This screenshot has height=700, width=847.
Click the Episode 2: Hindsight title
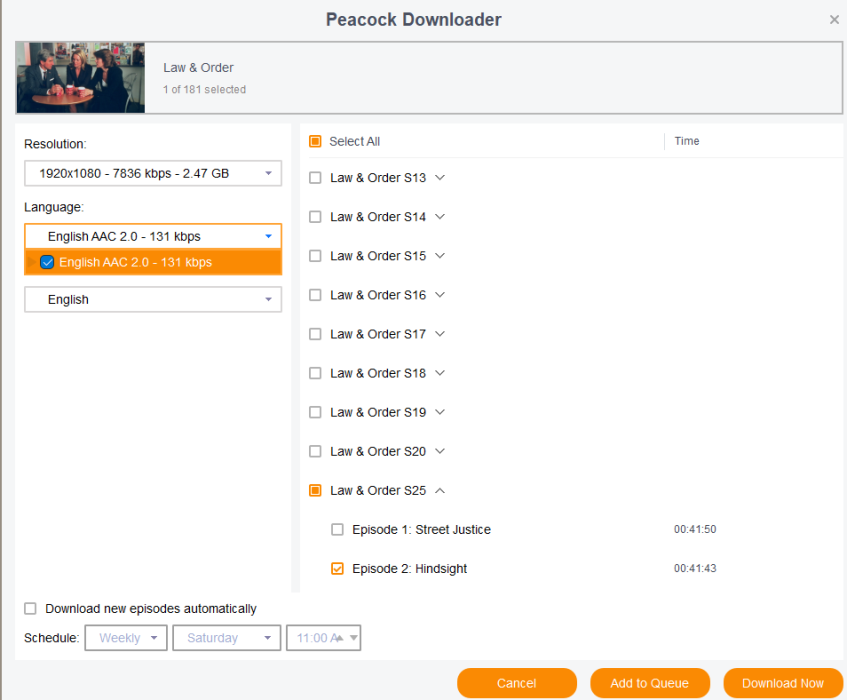(x=409, y=569)
